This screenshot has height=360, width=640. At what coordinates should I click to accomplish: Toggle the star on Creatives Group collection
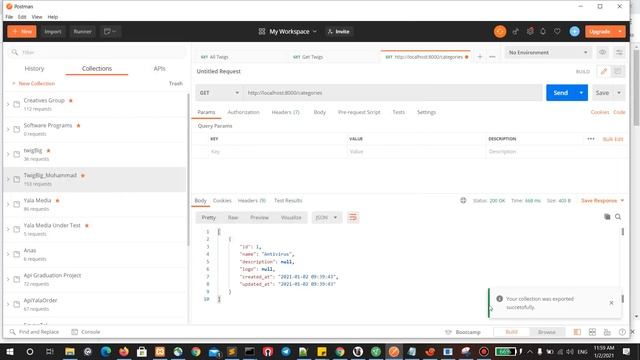[71, 100]
